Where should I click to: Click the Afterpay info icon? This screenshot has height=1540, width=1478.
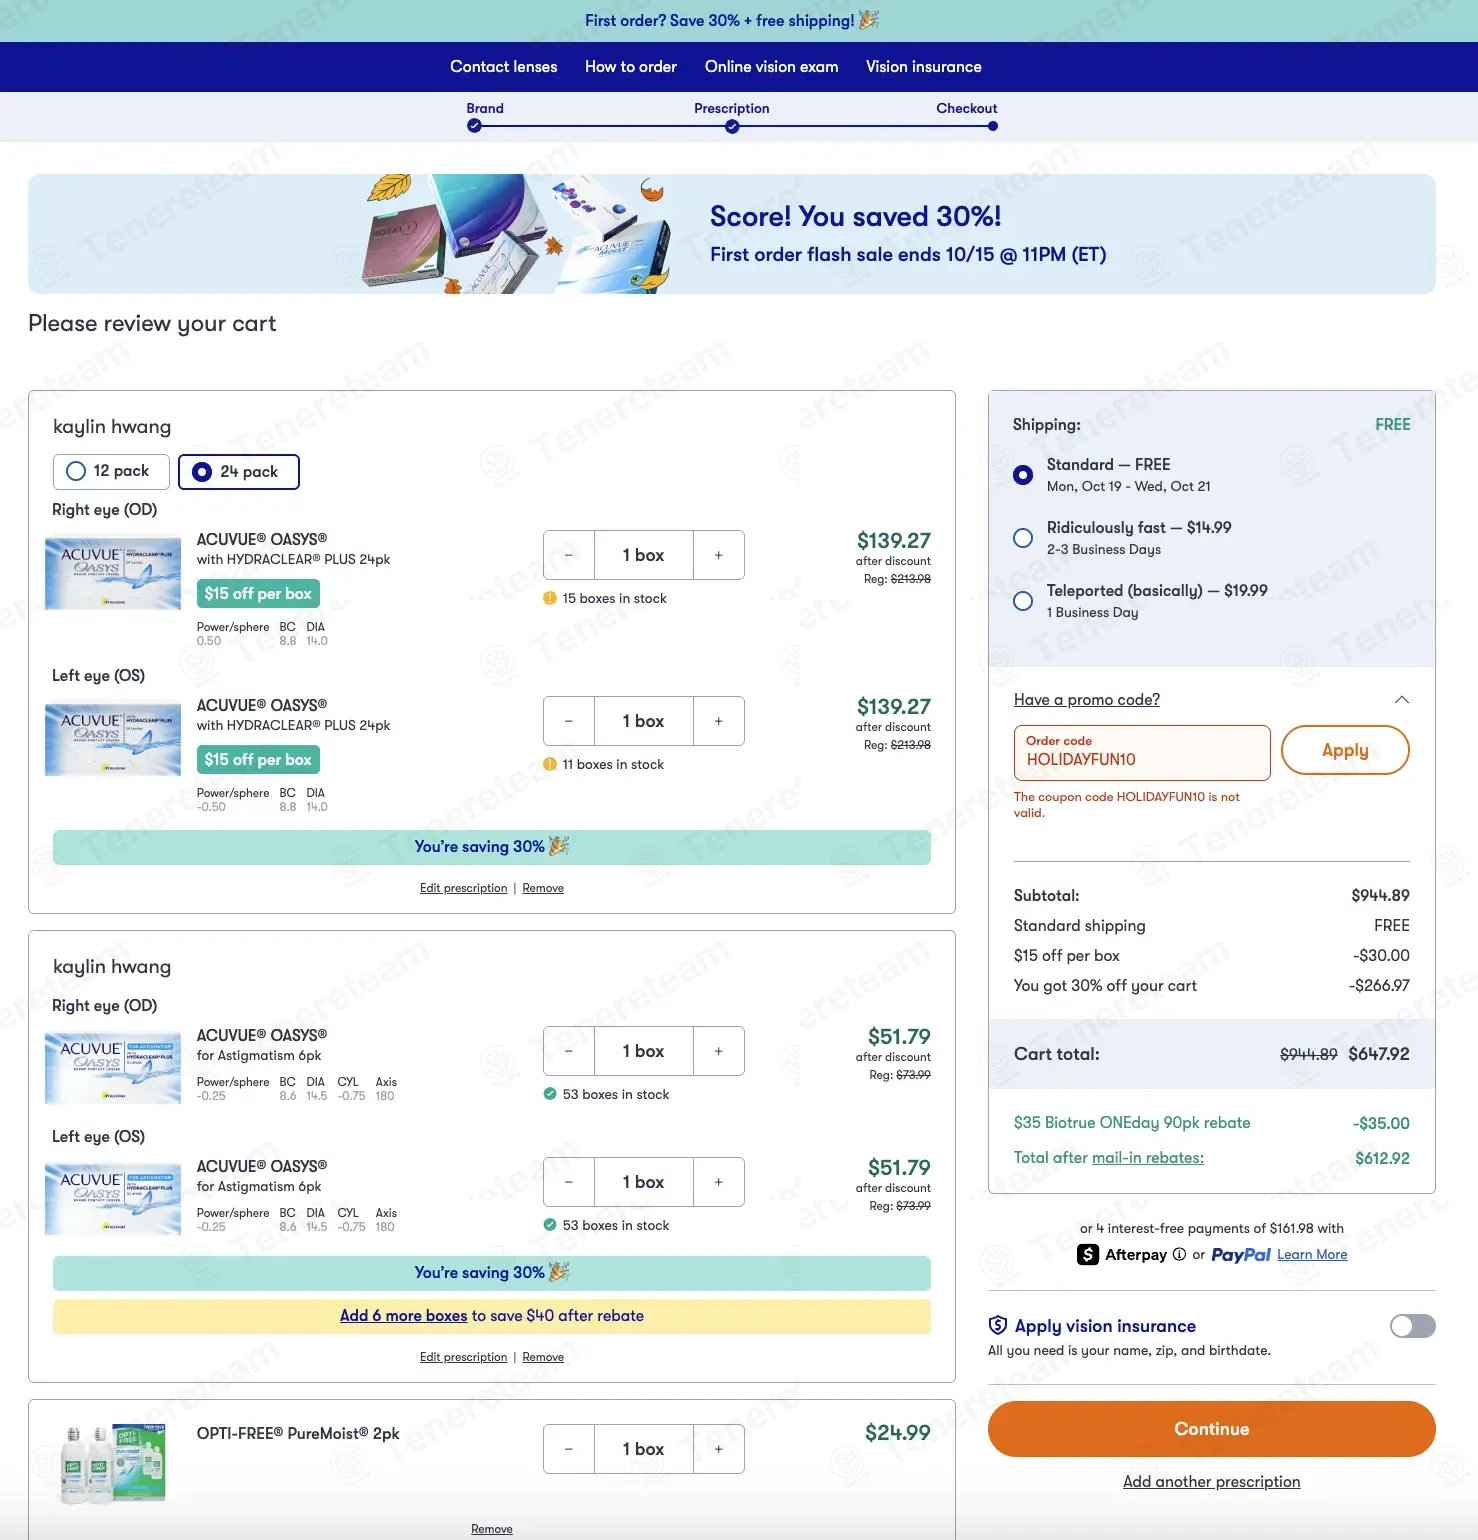(x=1179, y=1254)
